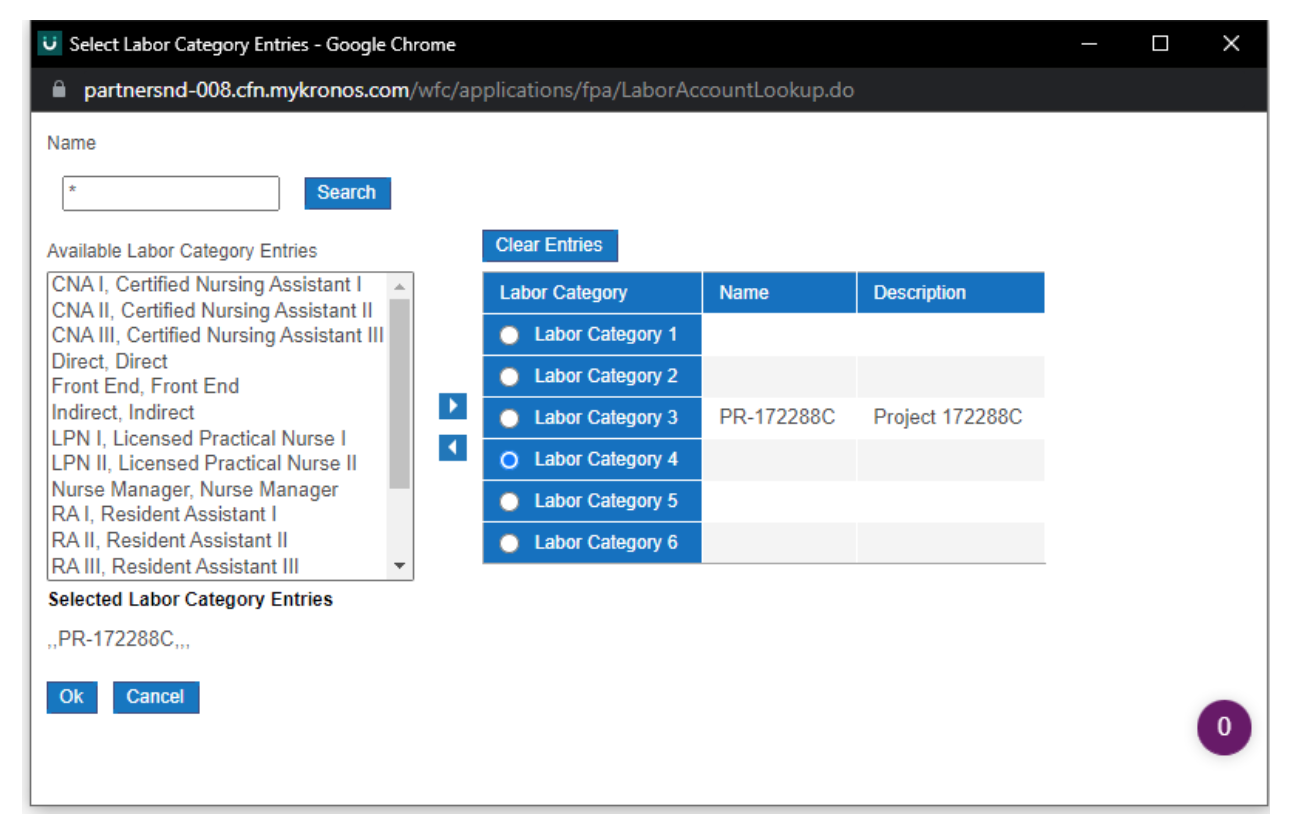
Task: Select the Labor Category 1 radio button
Action: pyautogui.click(x=509, y=334)
